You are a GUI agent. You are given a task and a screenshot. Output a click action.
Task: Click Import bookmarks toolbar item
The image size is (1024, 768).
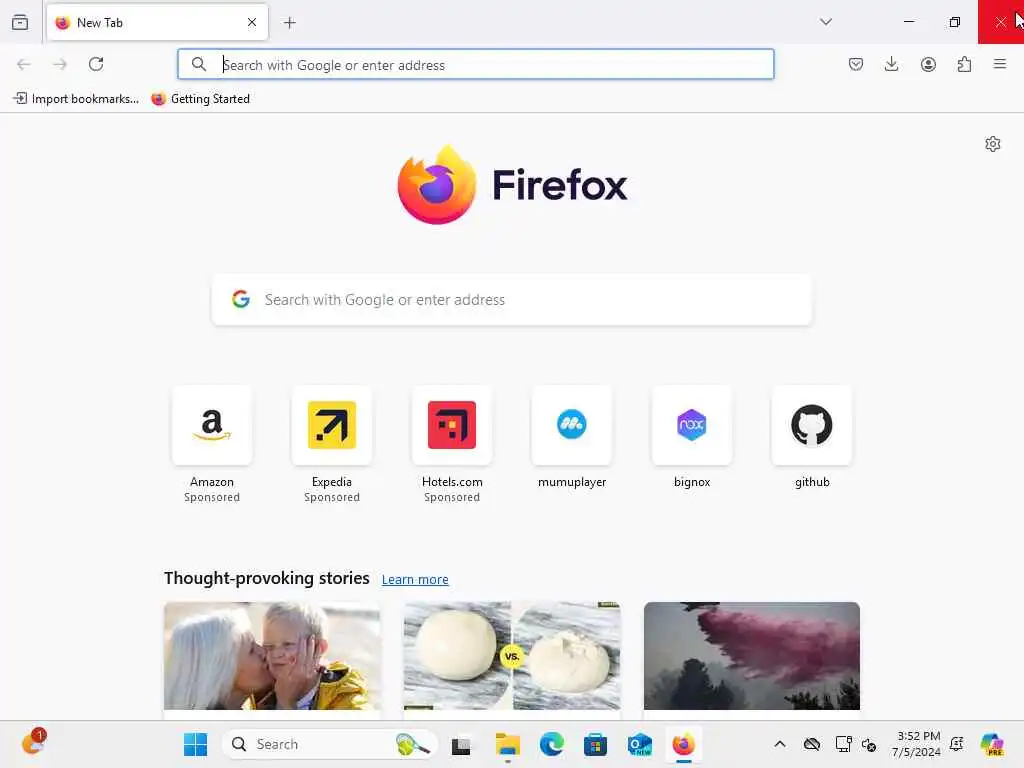coord(76,99)
